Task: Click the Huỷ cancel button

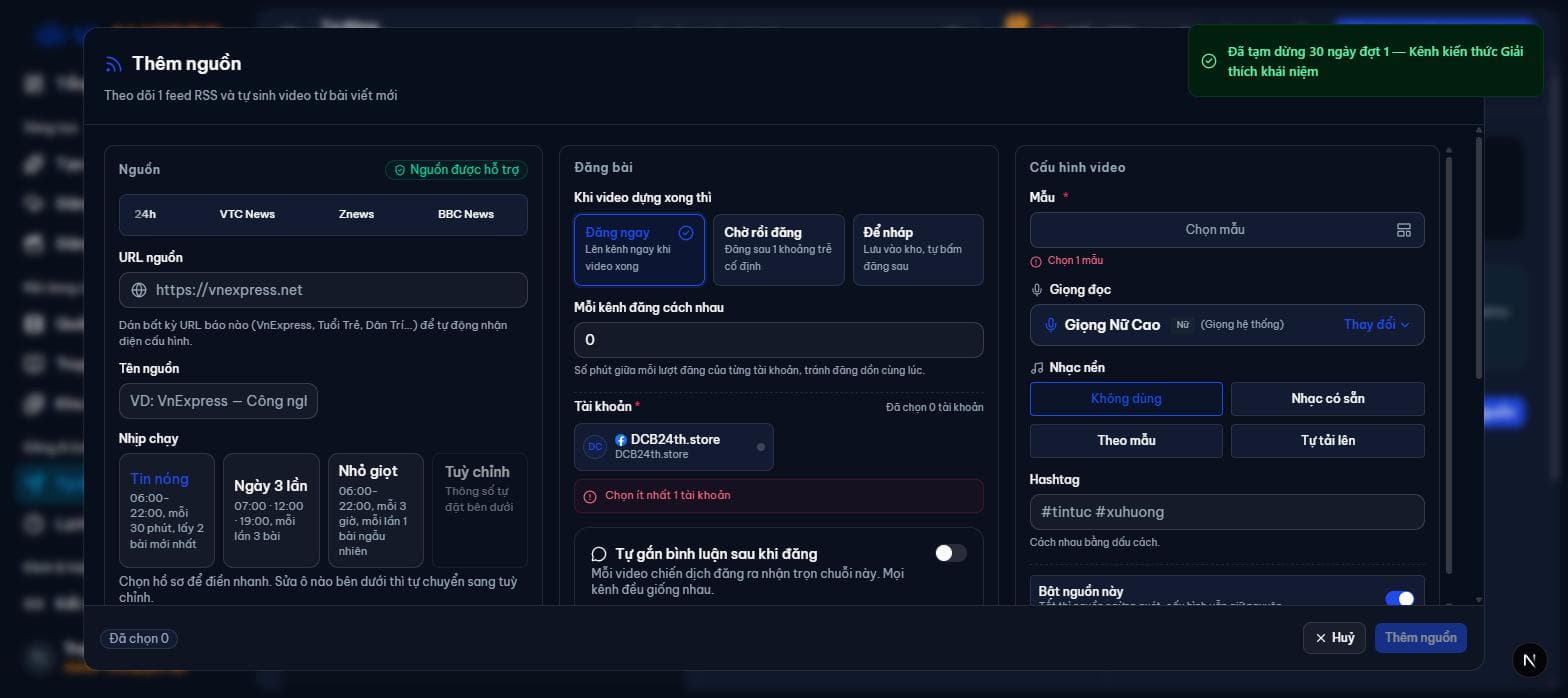Action: [x=1334, y=638]
